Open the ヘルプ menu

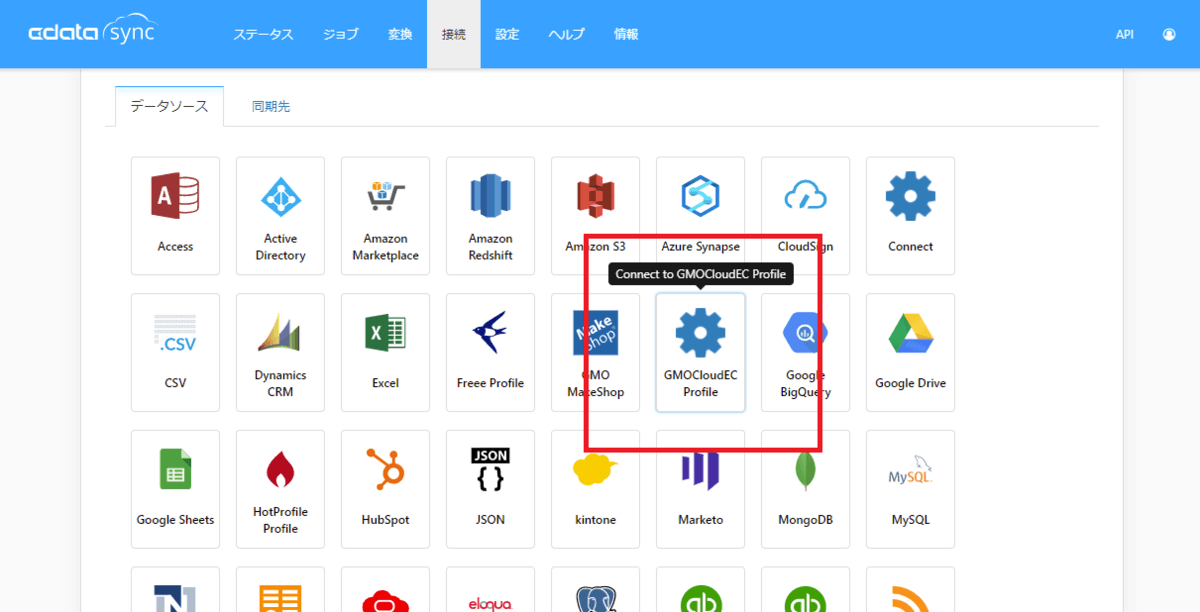[x=566, y=34]
